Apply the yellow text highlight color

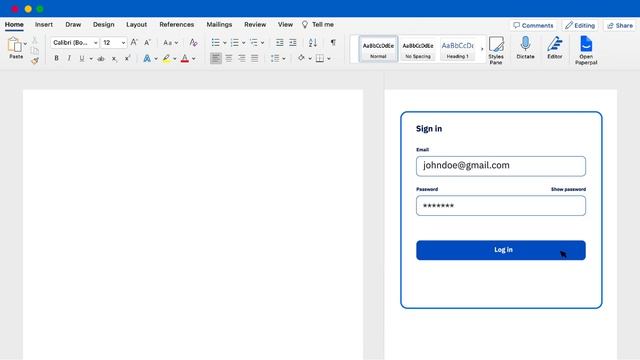pyautogui.click(x=166, y=59)
